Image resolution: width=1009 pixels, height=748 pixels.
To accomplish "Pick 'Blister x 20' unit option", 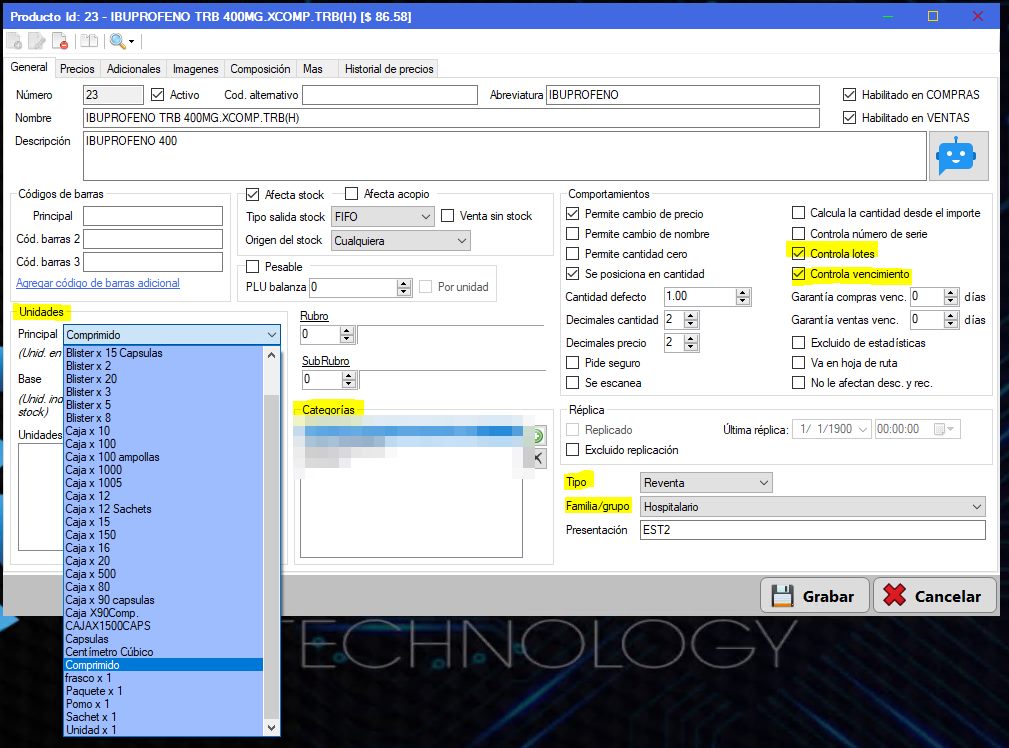I will tap(163, 379).
